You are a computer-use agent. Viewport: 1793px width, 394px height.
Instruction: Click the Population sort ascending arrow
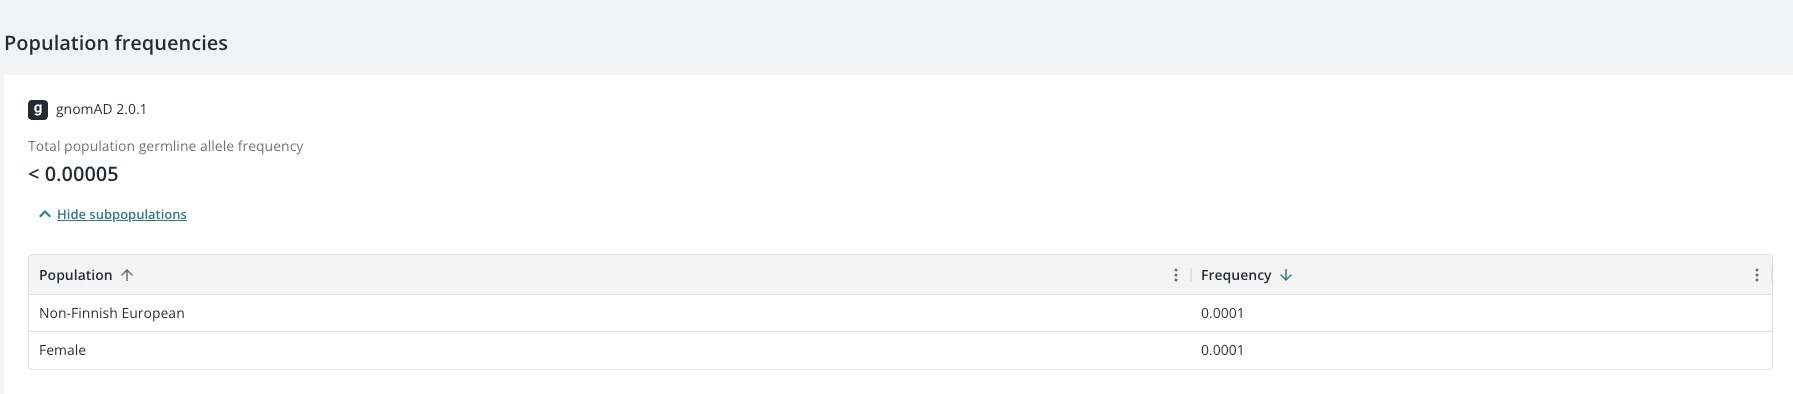127,275
